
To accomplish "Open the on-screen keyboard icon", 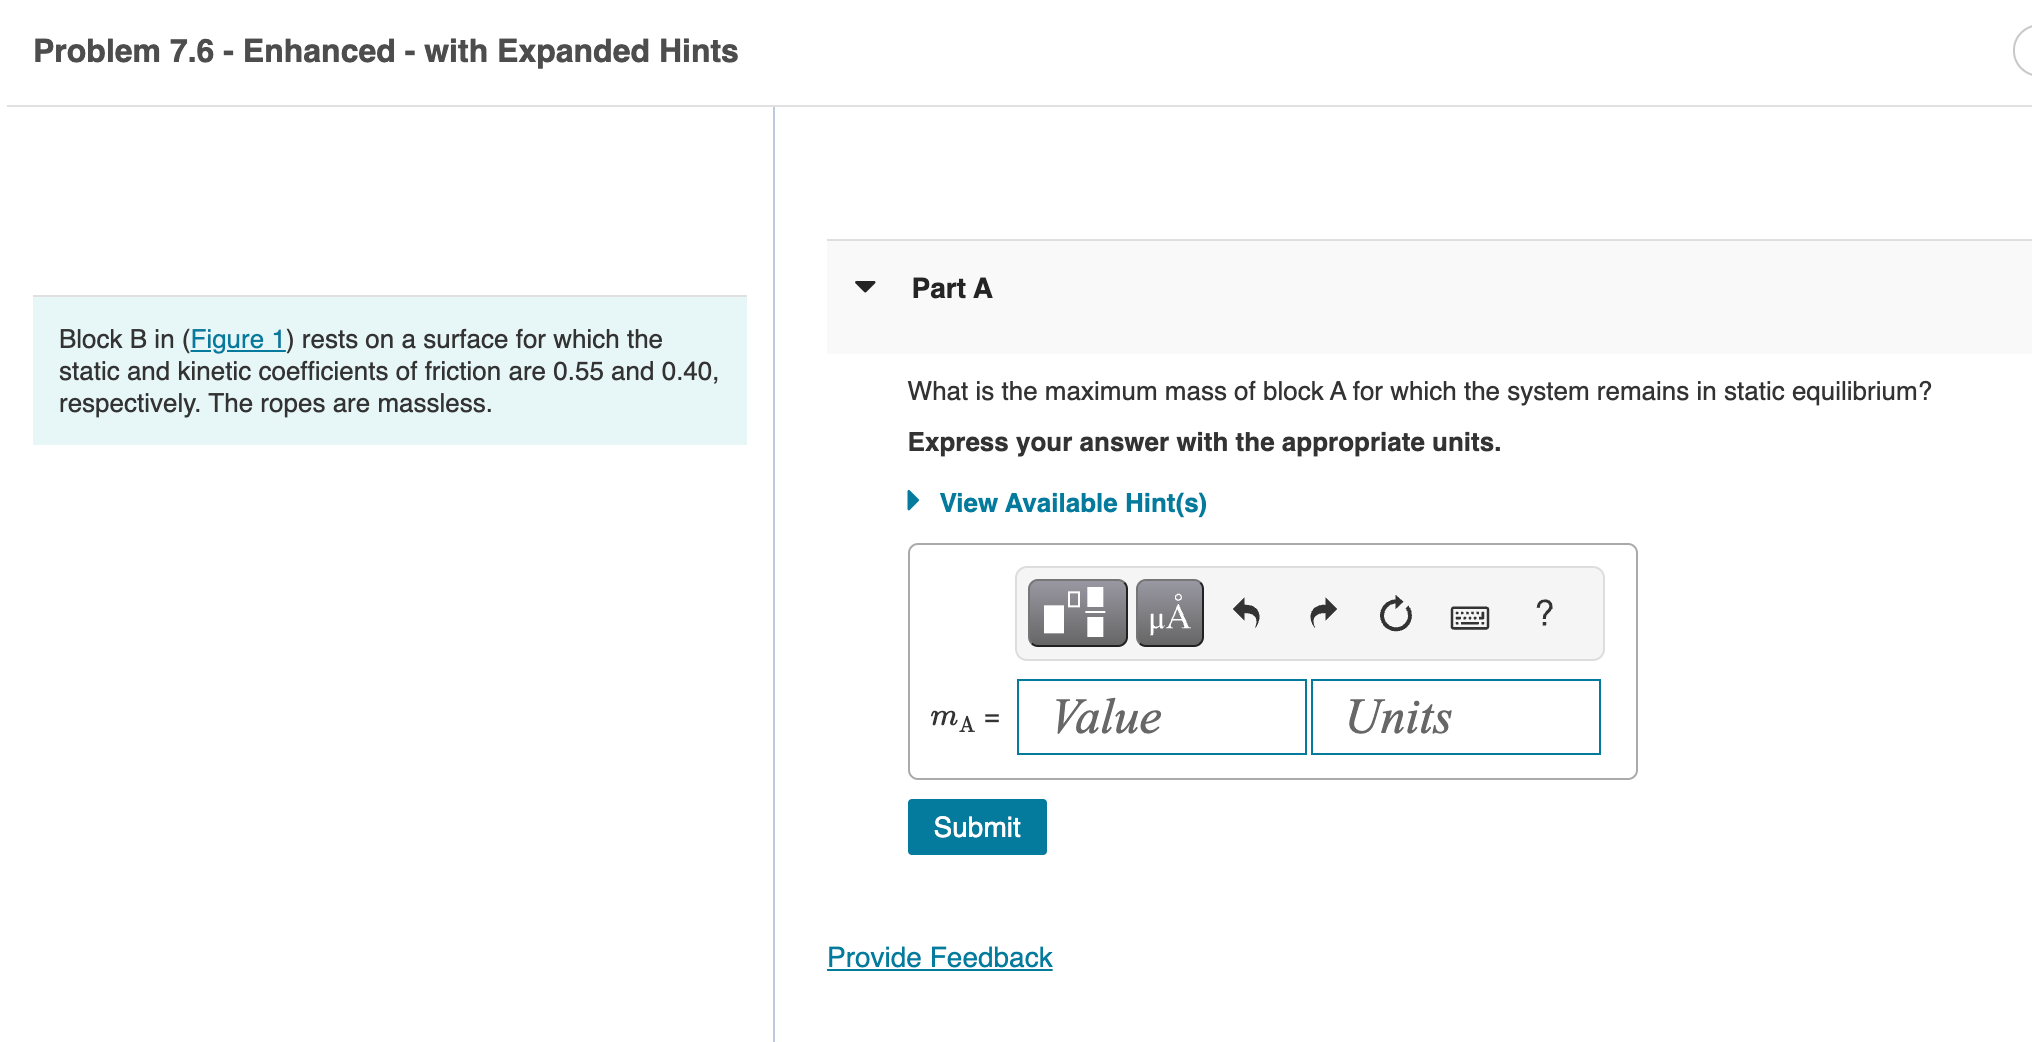I will coord(1467,616).
